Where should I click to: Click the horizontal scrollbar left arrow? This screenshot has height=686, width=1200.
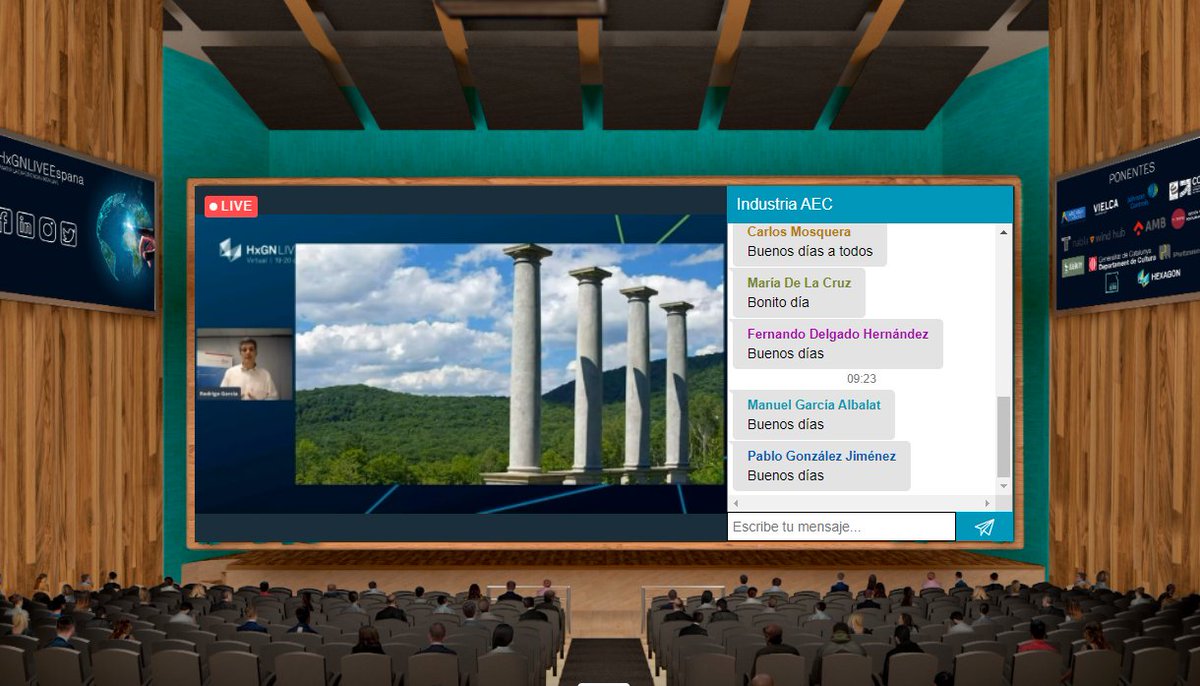[736, 503]
